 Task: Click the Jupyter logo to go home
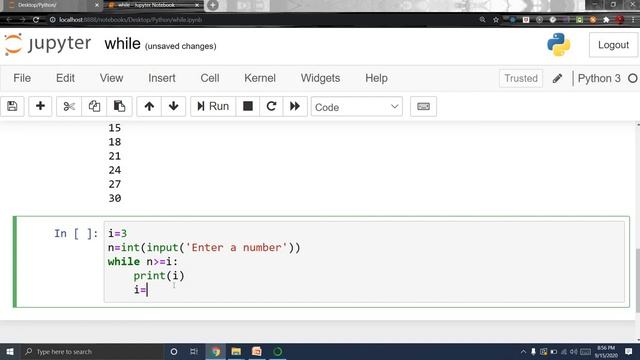click(48, 44)
